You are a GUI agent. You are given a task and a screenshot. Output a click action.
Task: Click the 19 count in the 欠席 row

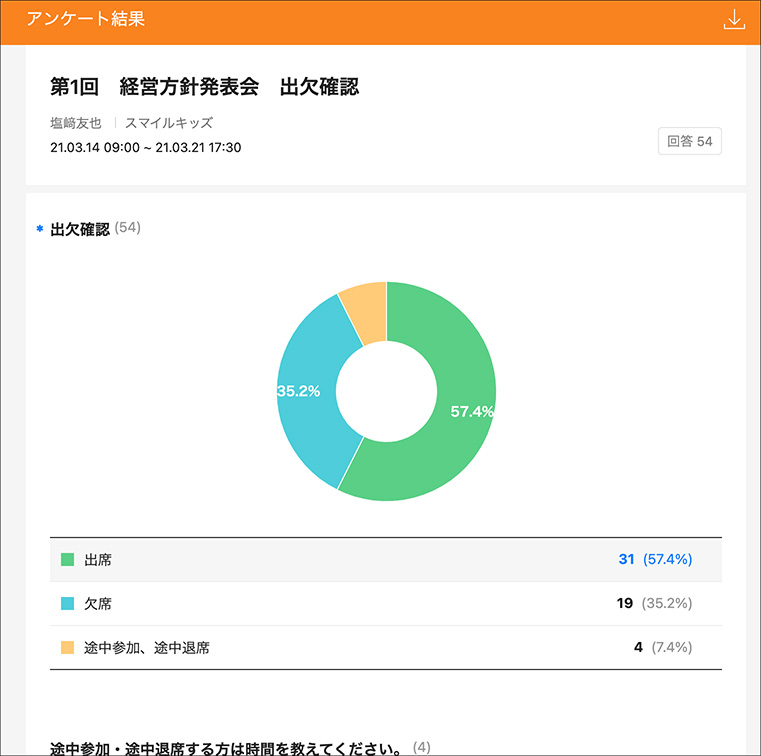tap(625, 603)
